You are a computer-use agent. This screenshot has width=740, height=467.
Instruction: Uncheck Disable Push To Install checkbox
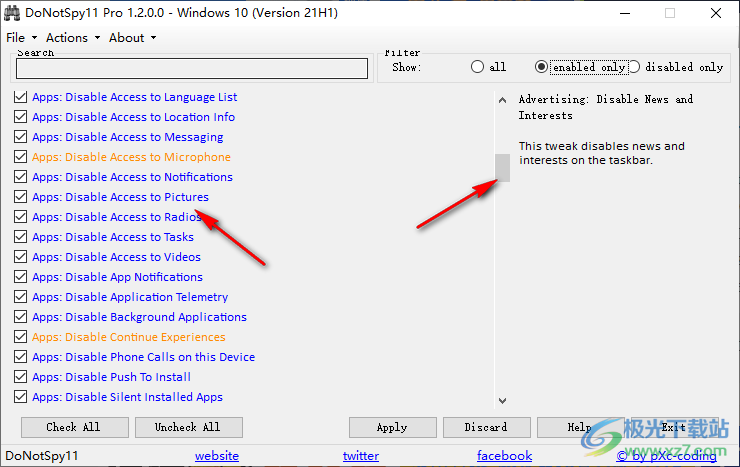click(20, 377)
